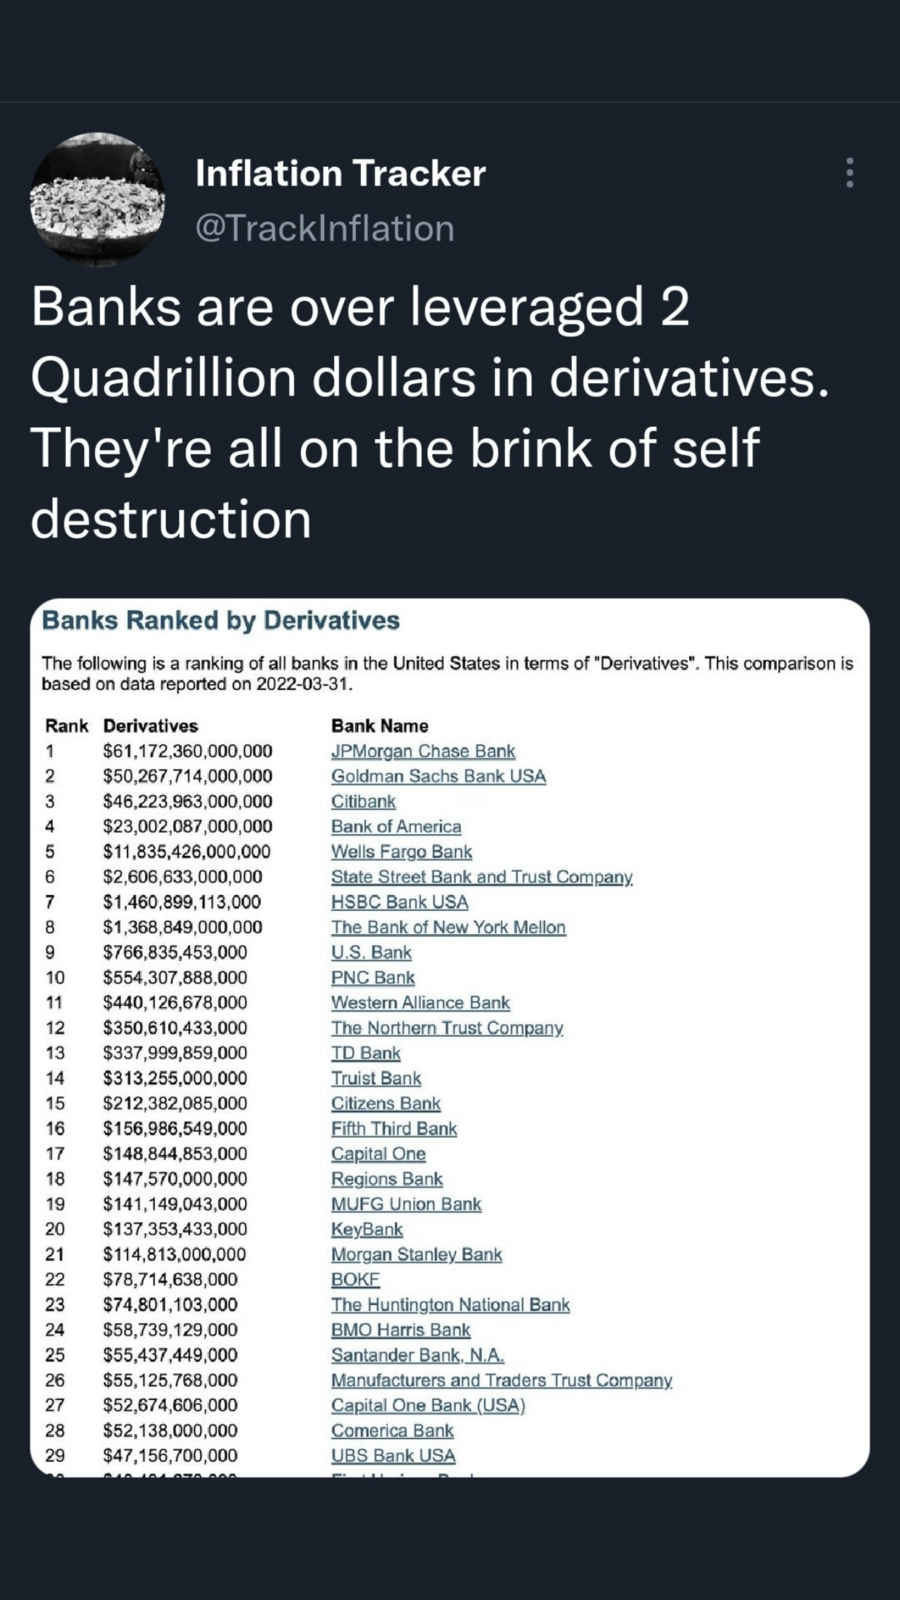This screenshot has height=1600, width=900.
Task: Open the Wells Fargo Bank link
Action: (x=401, y=852)
